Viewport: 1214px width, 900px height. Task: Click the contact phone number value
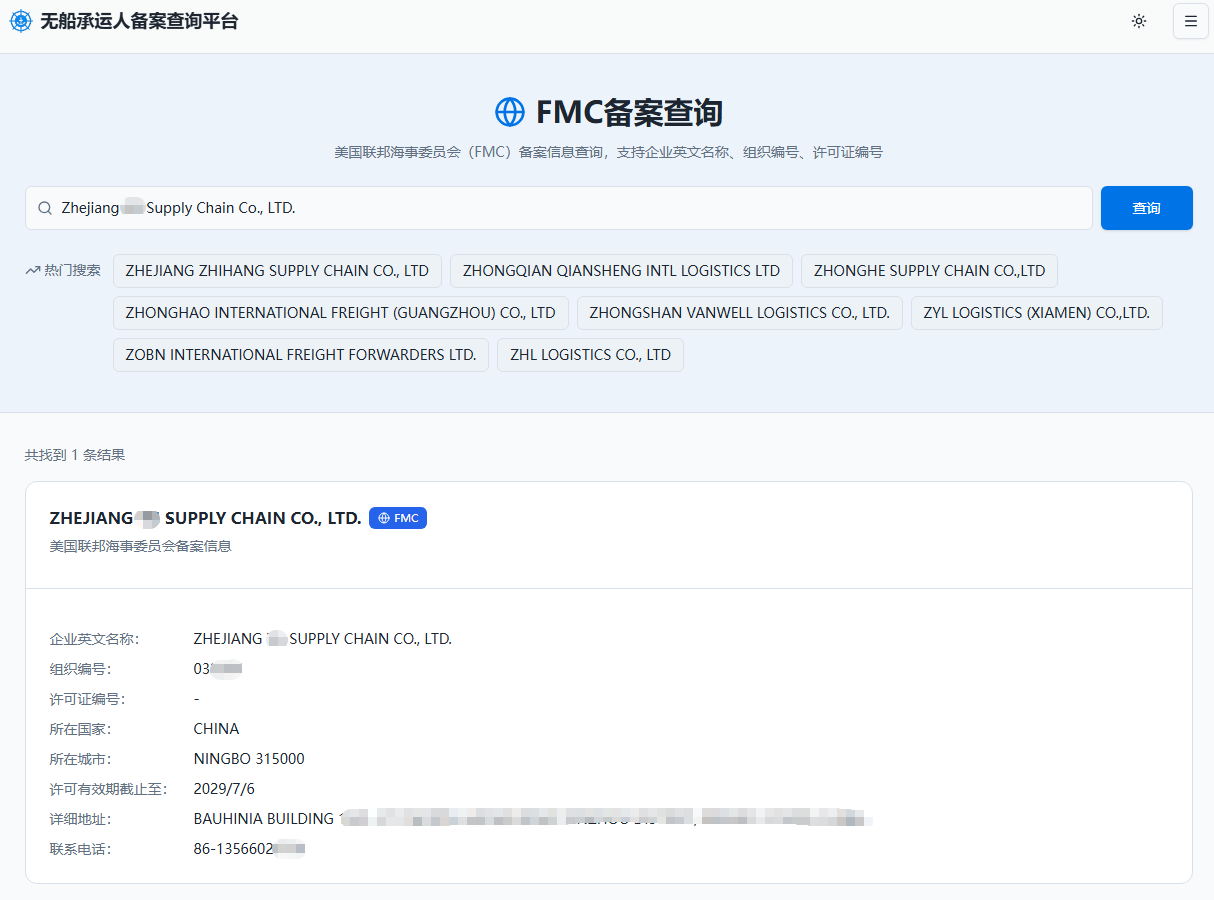pos(249,849)
